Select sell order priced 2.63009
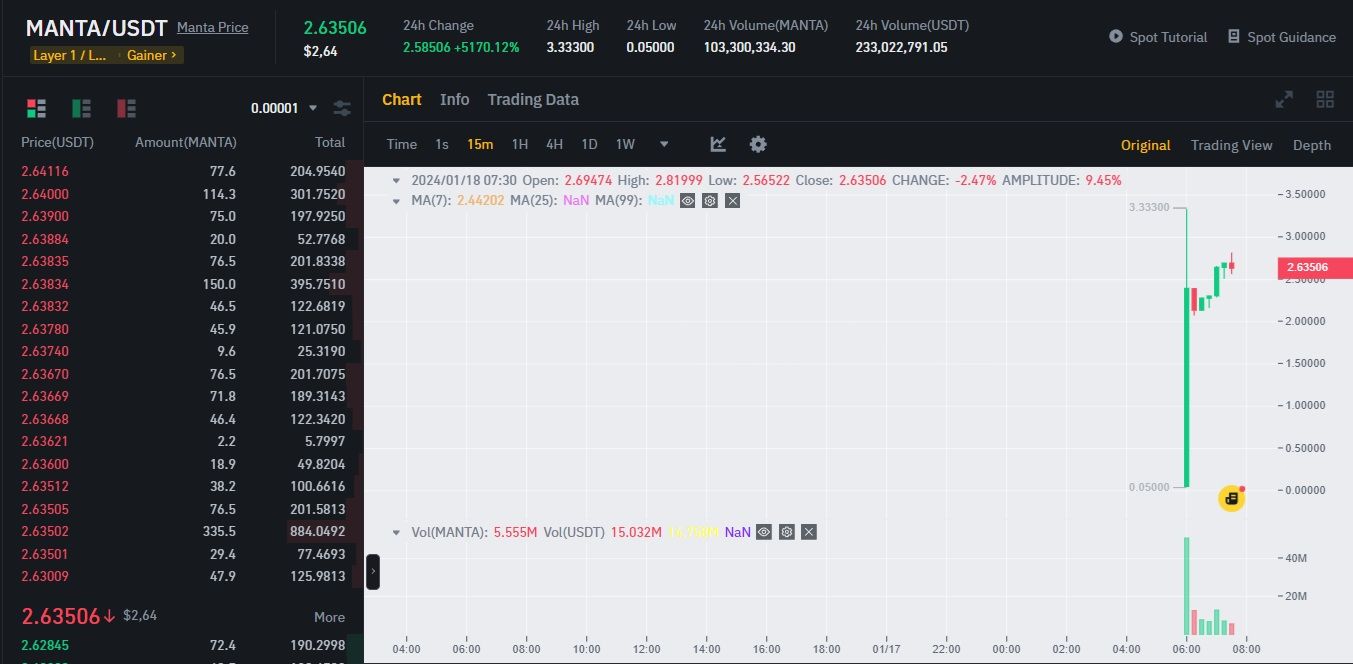This screenshot has height=664, width=1353. coord(183,576)
